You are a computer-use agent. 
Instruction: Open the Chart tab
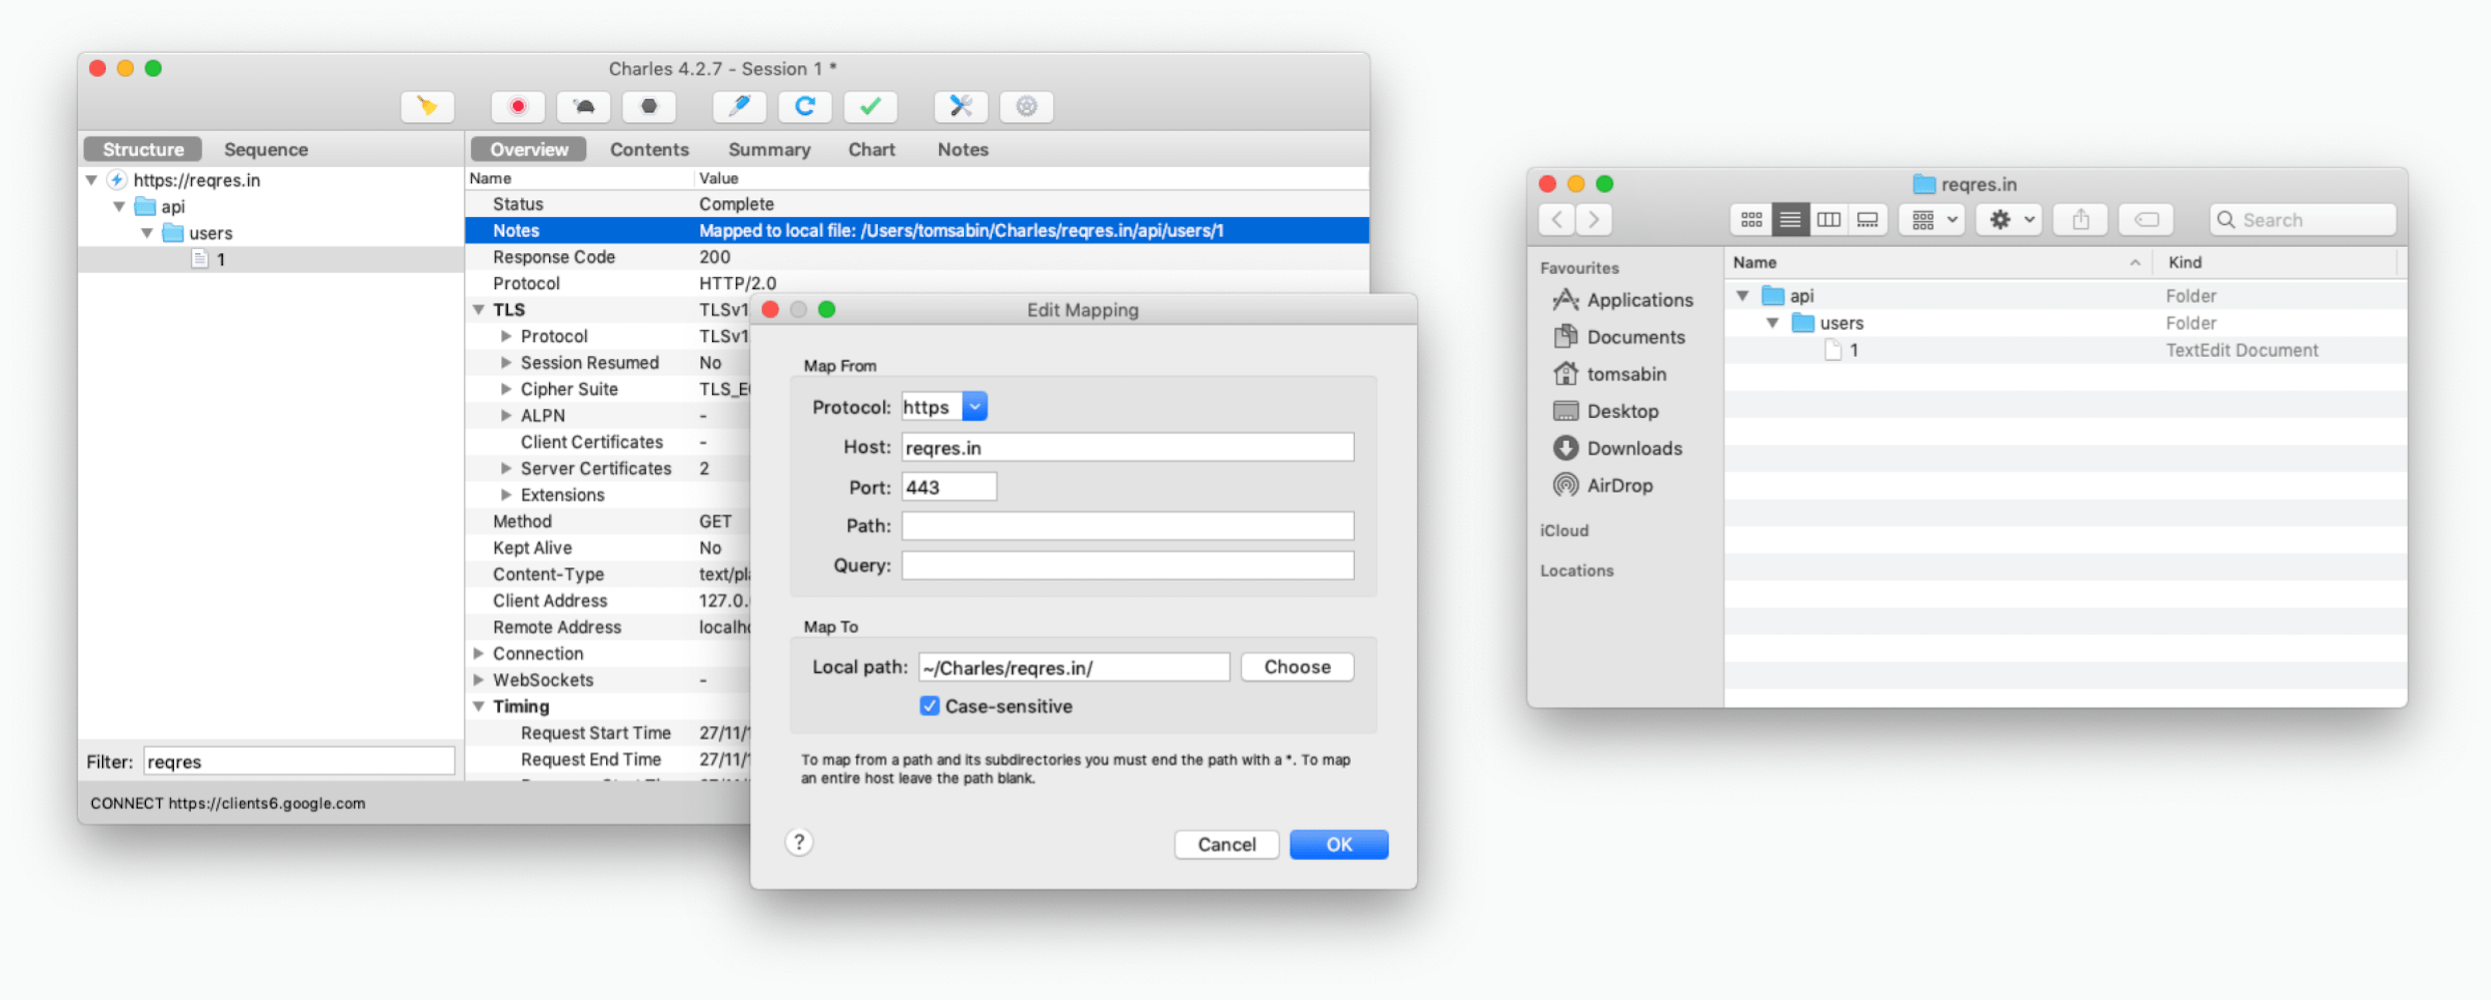(x=871, y=149)
